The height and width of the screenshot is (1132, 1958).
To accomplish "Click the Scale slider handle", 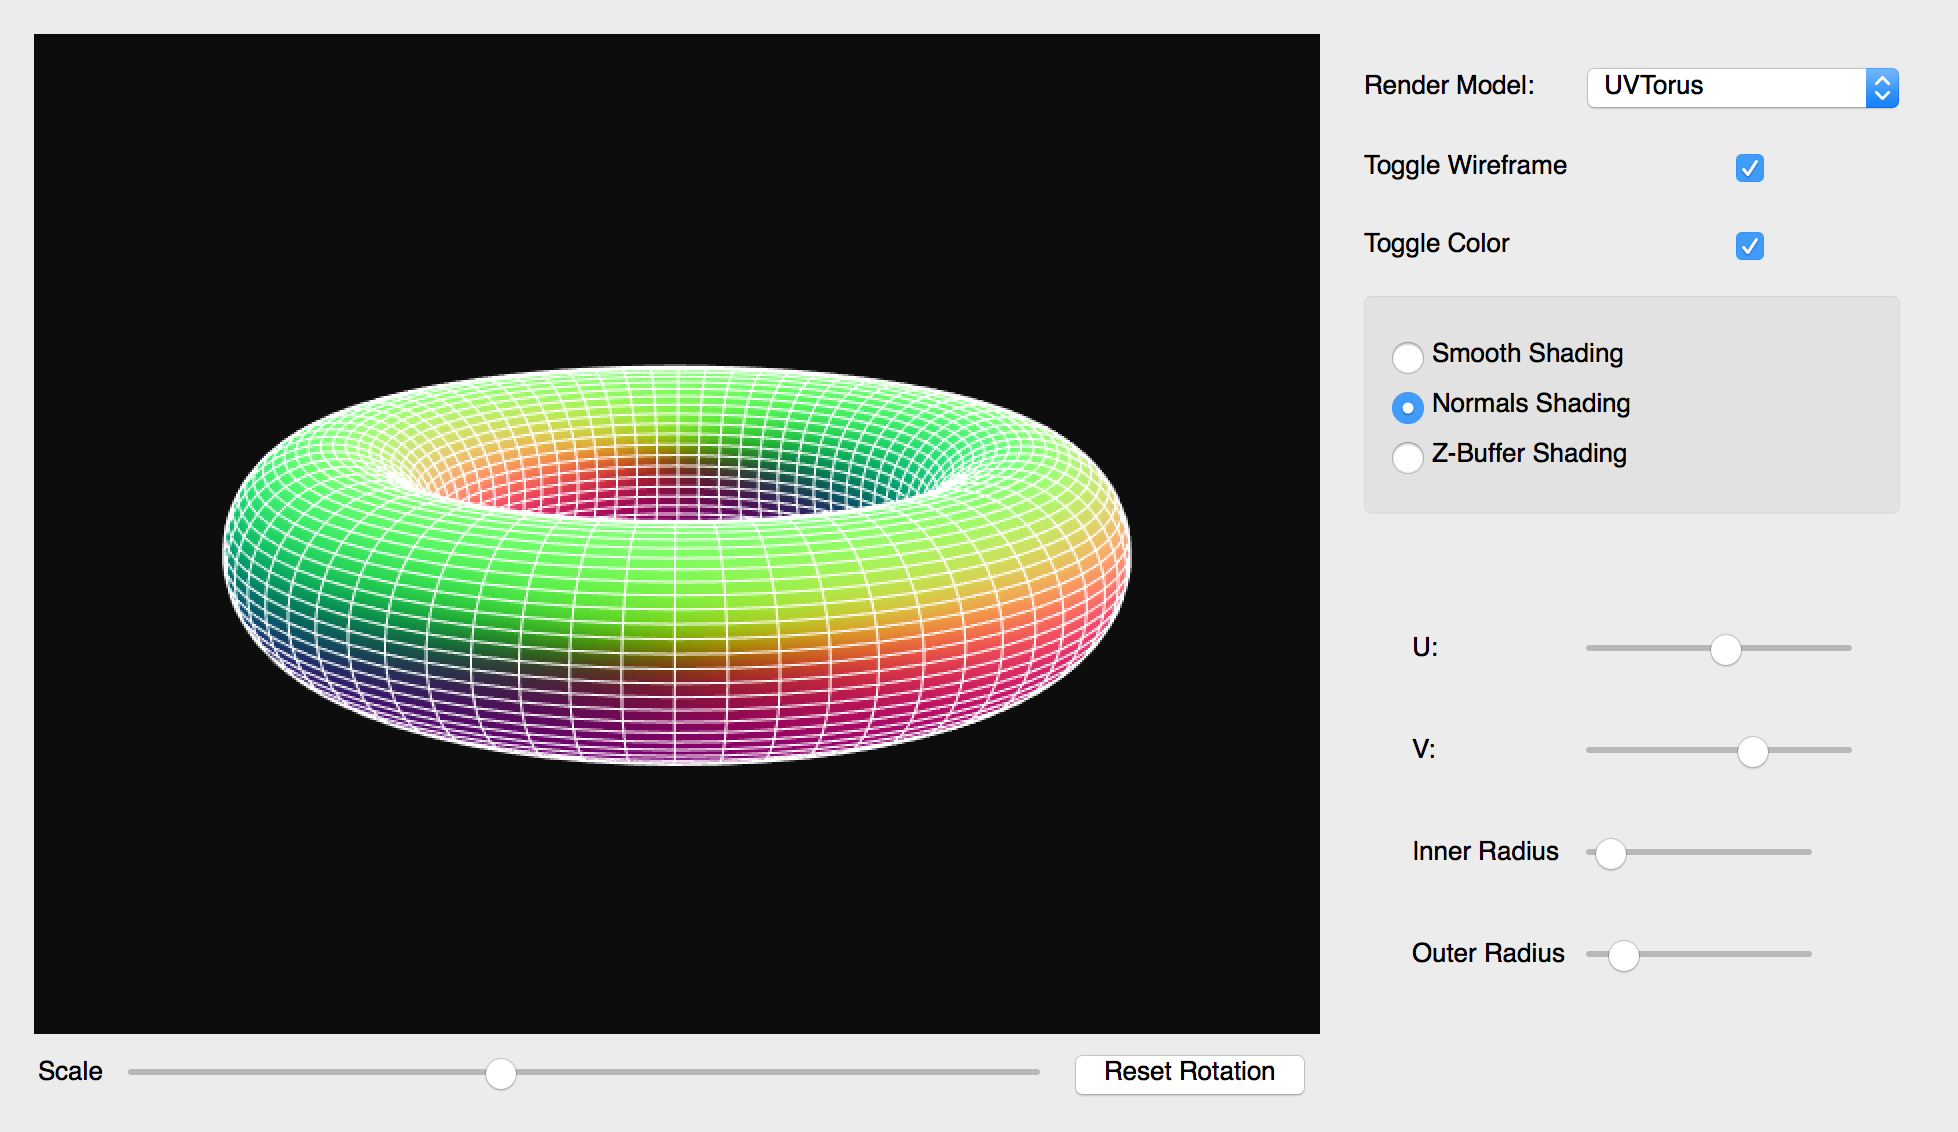I will point(500,1073).
